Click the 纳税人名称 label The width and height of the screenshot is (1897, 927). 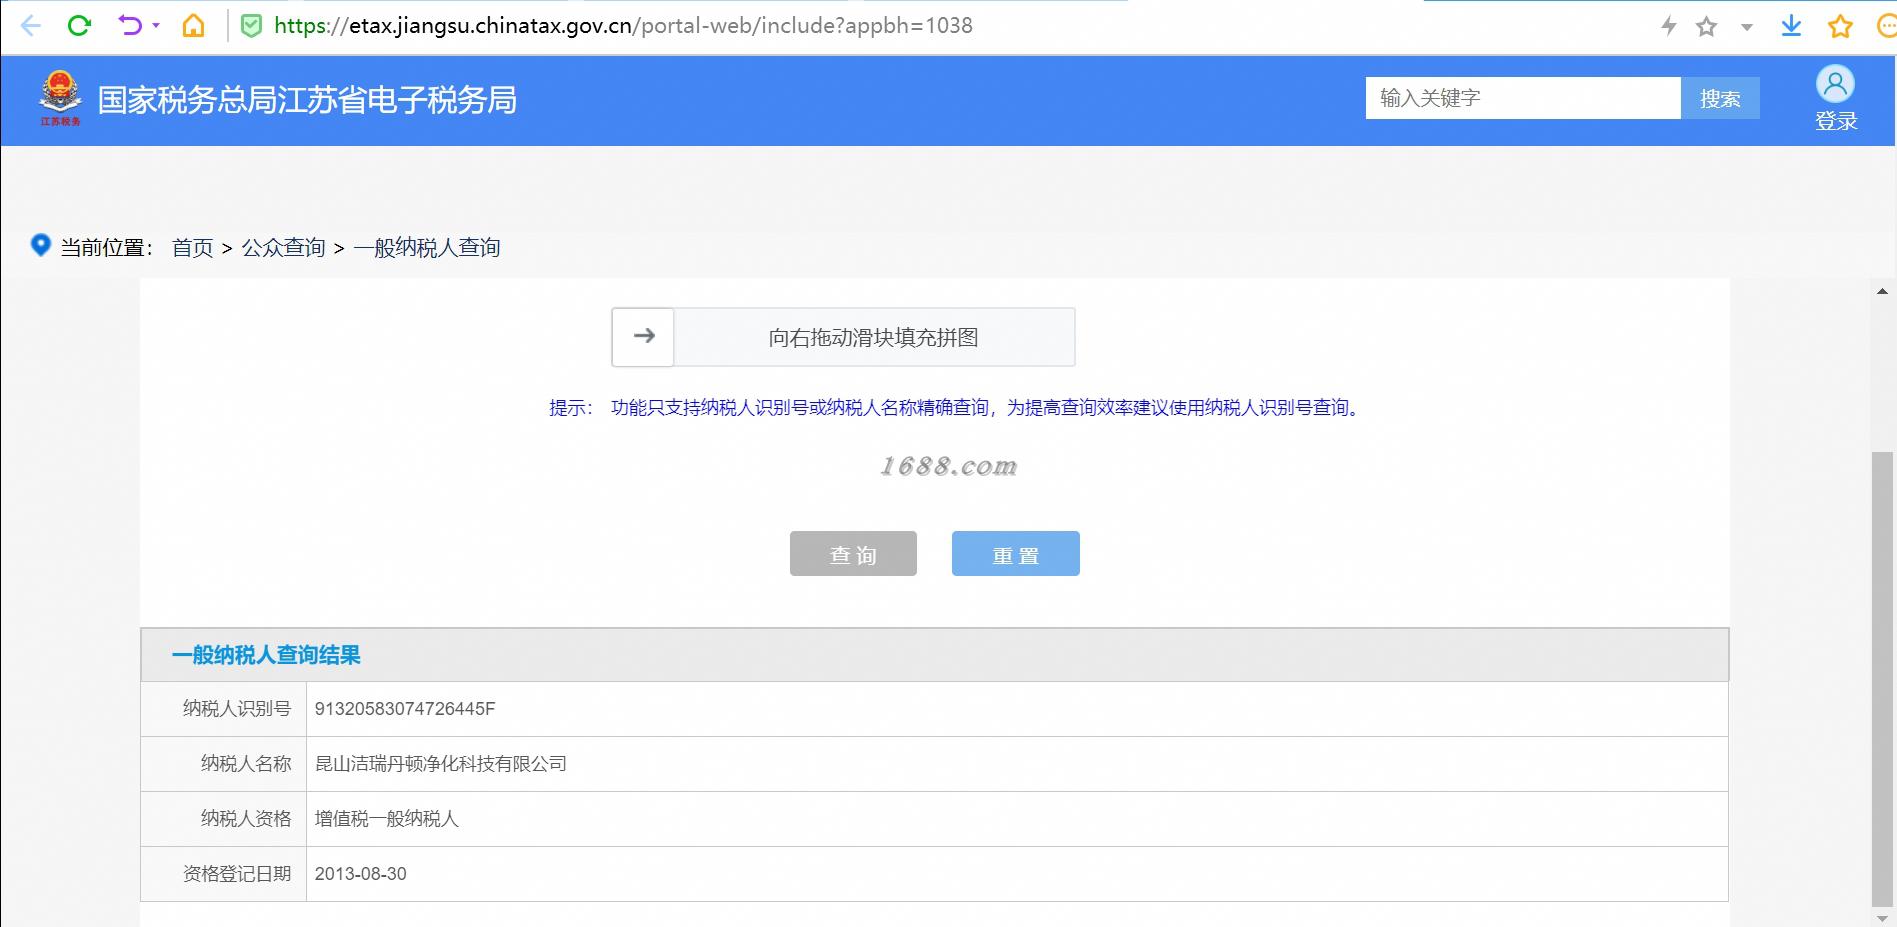click(246, 764)
